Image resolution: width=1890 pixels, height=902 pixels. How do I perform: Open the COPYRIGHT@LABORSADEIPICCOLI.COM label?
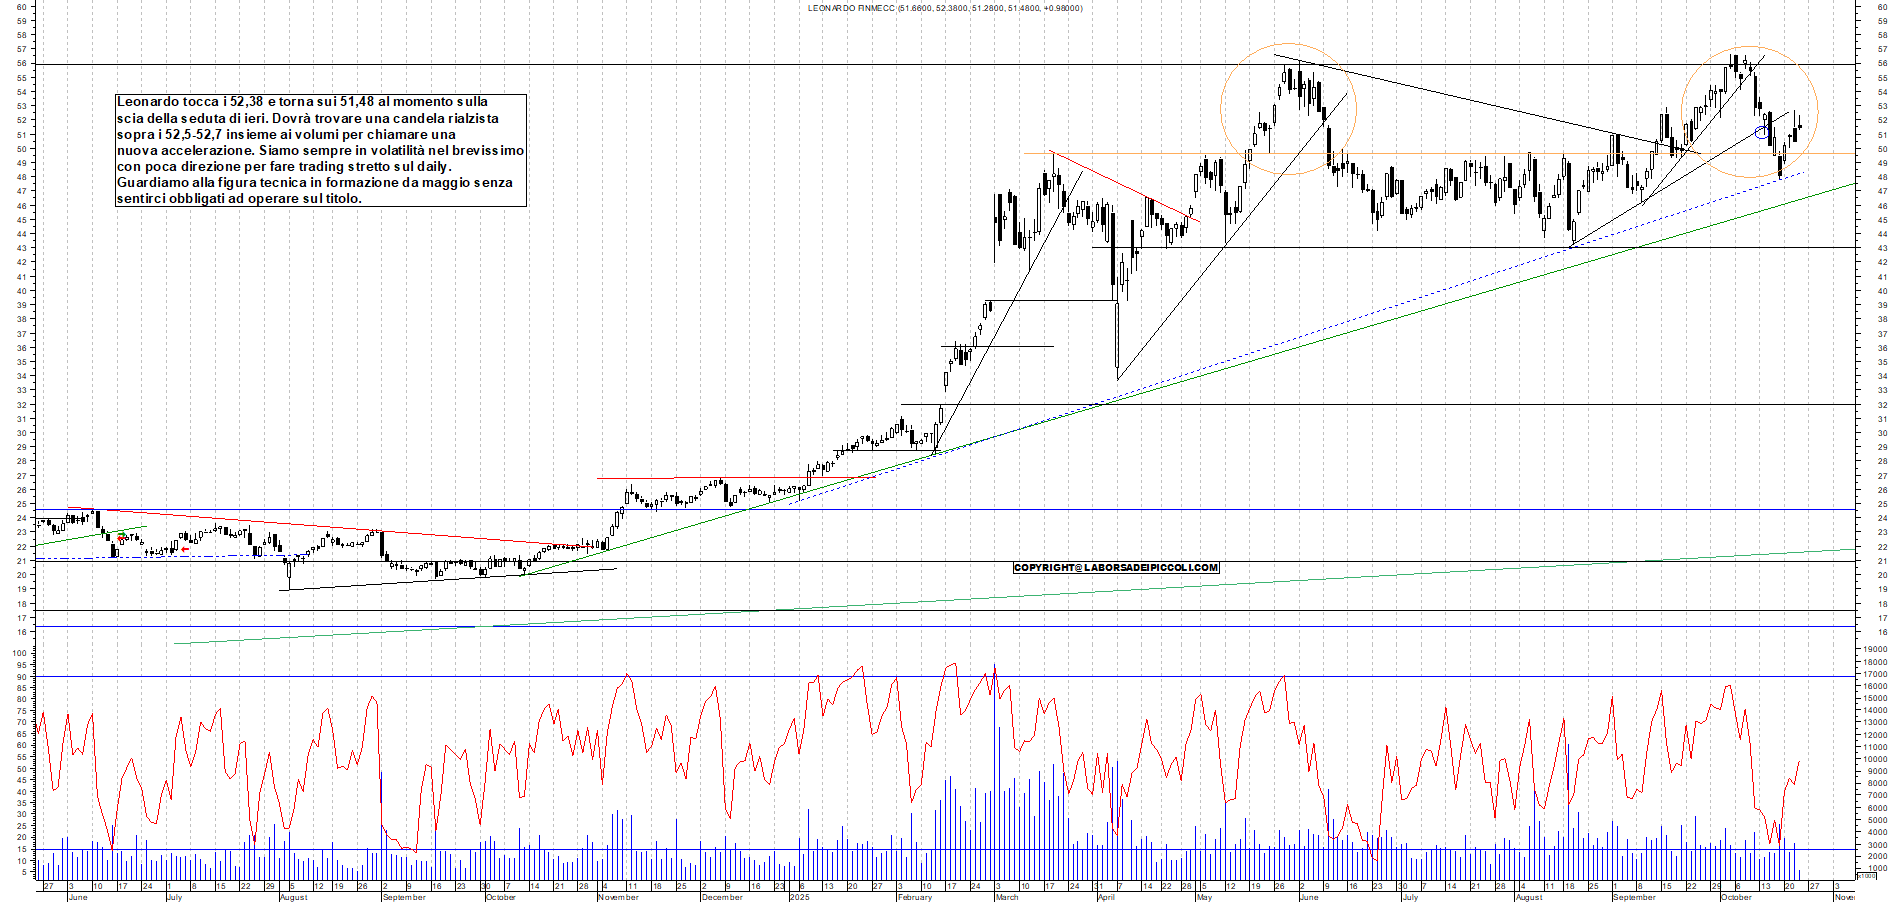point(1115,568)
